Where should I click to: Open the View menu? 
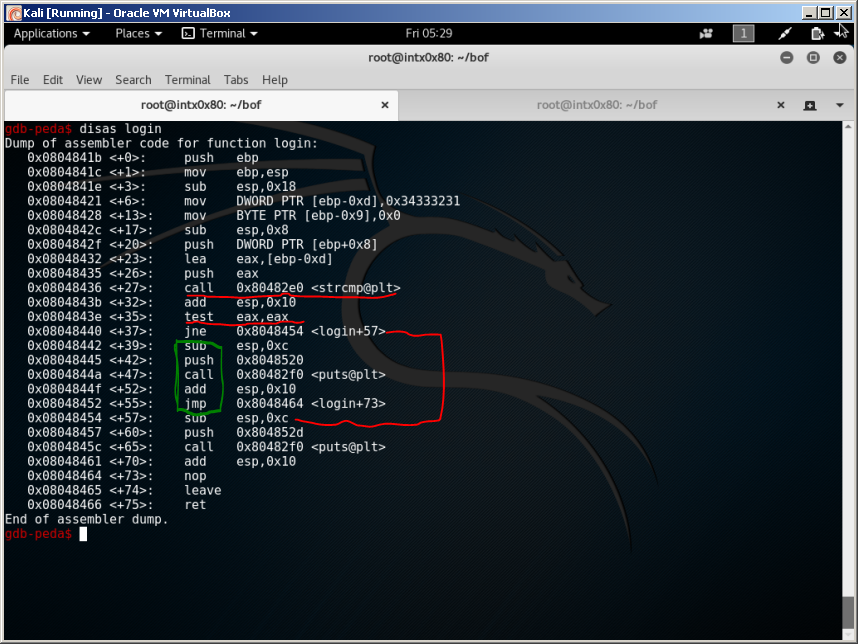coord(89,80)
